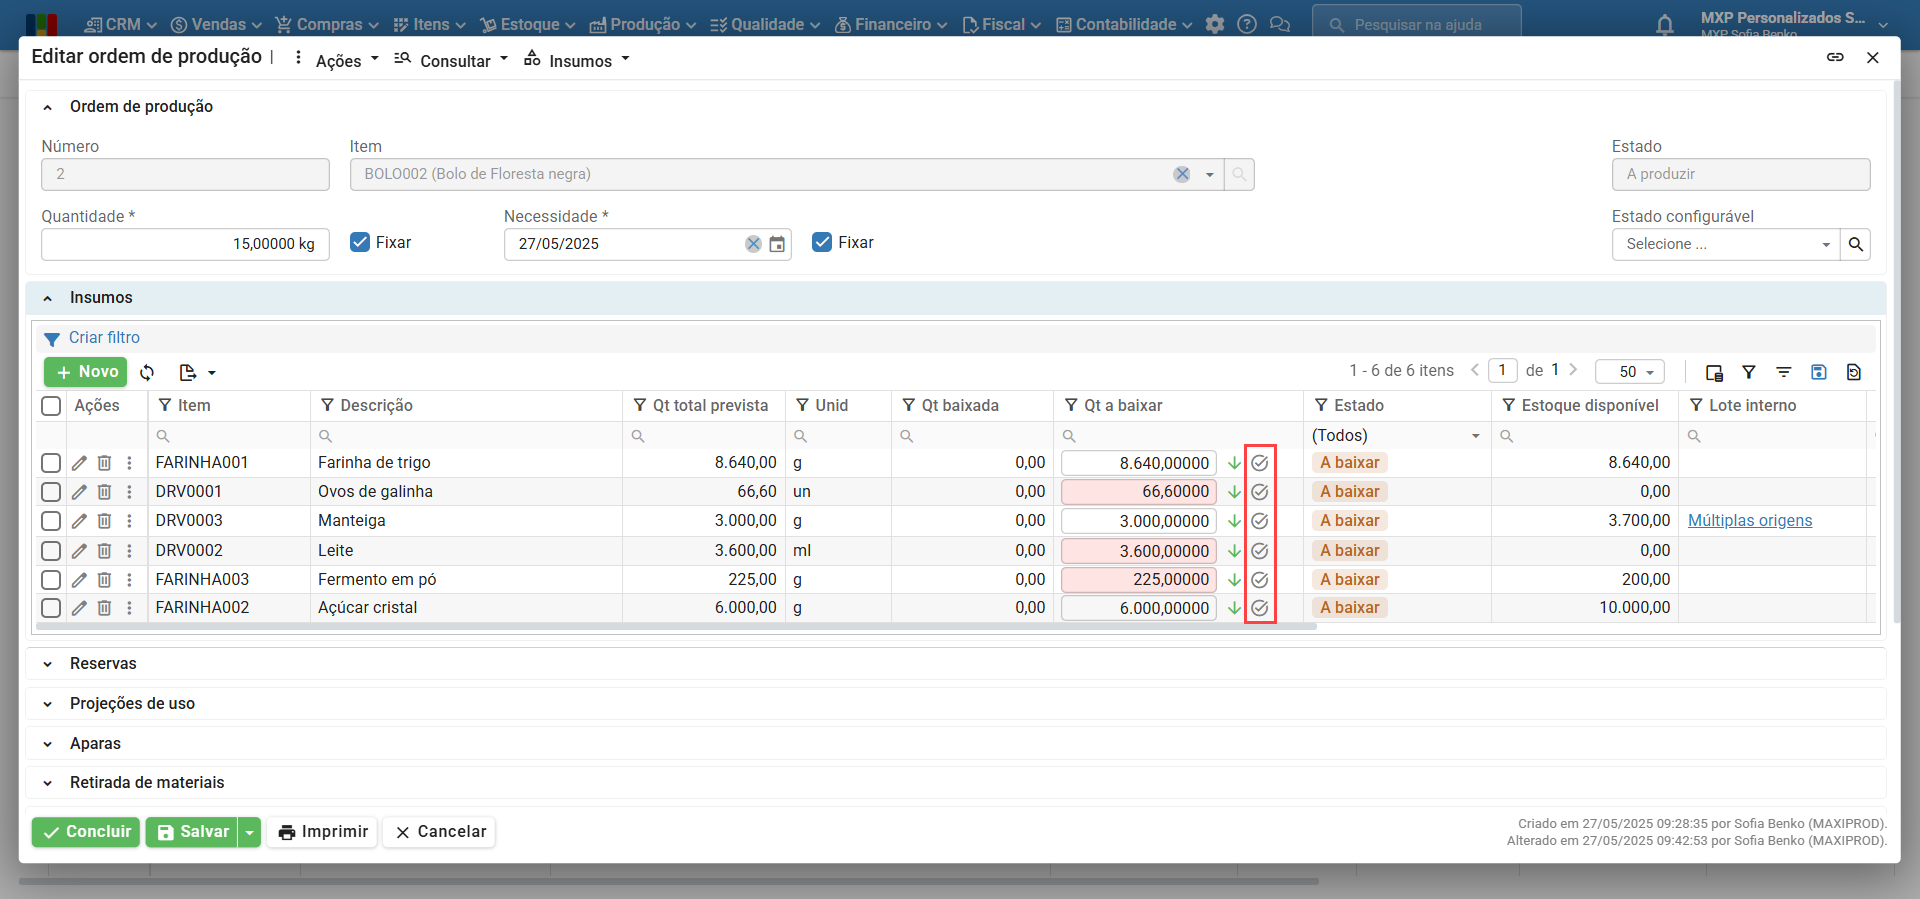Open the Consultar menu
This screenshot has height=899, width=1920.
[x=451, y=60]
